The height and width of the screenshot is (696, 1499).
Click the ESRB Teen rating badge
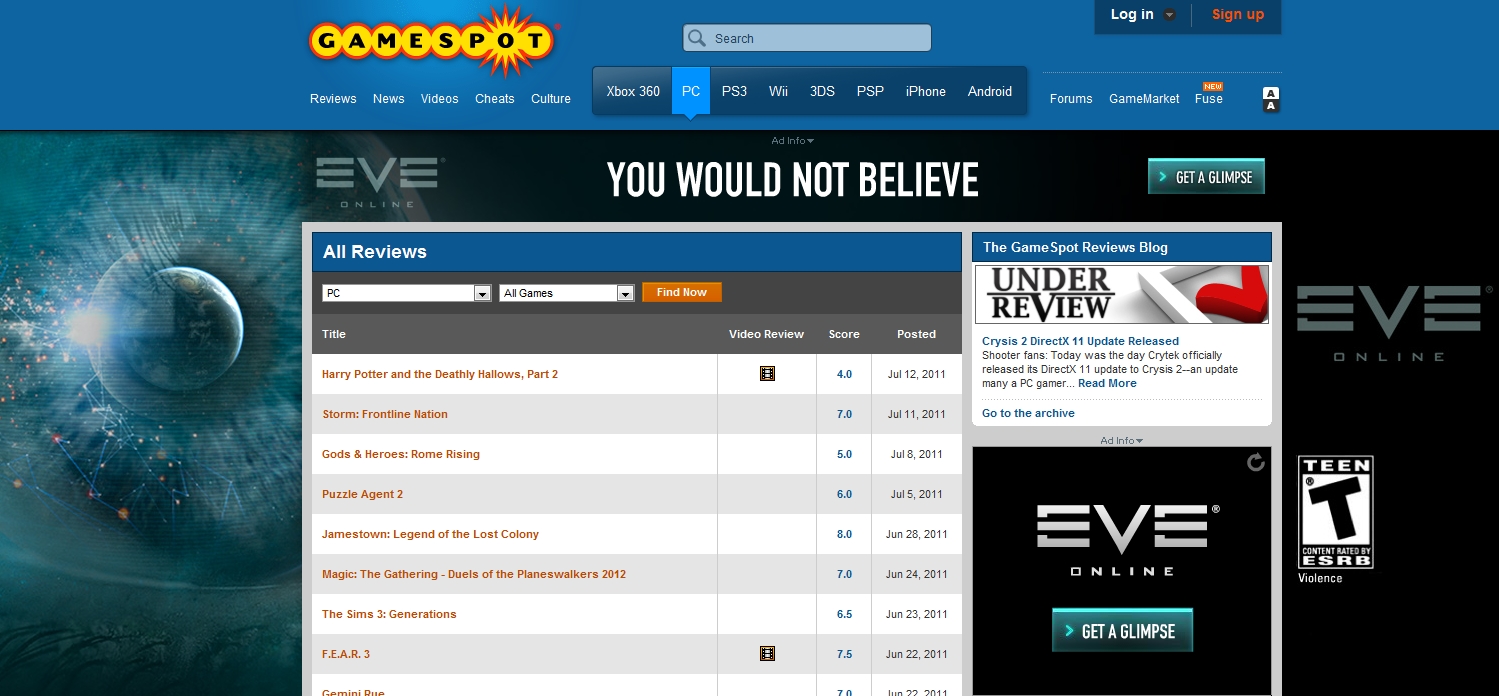(x=1335, y=512)
